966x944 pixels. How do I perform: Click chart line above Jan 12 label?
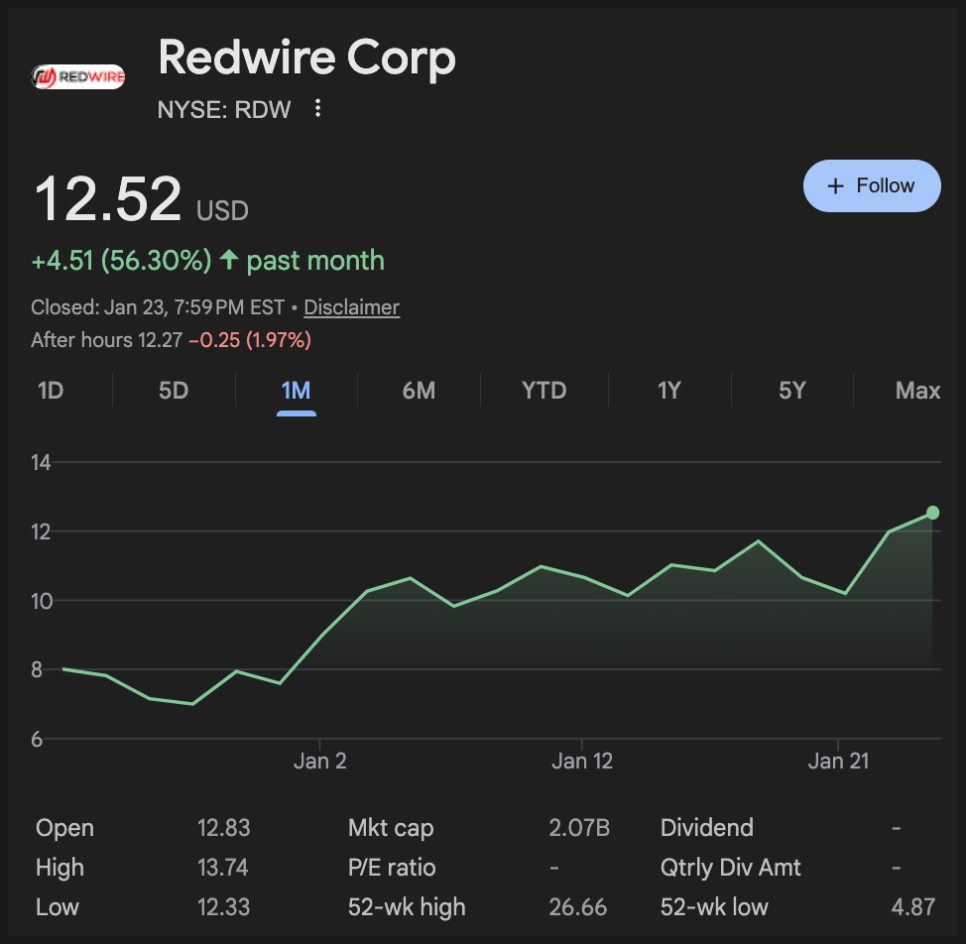tap(583, 576)
